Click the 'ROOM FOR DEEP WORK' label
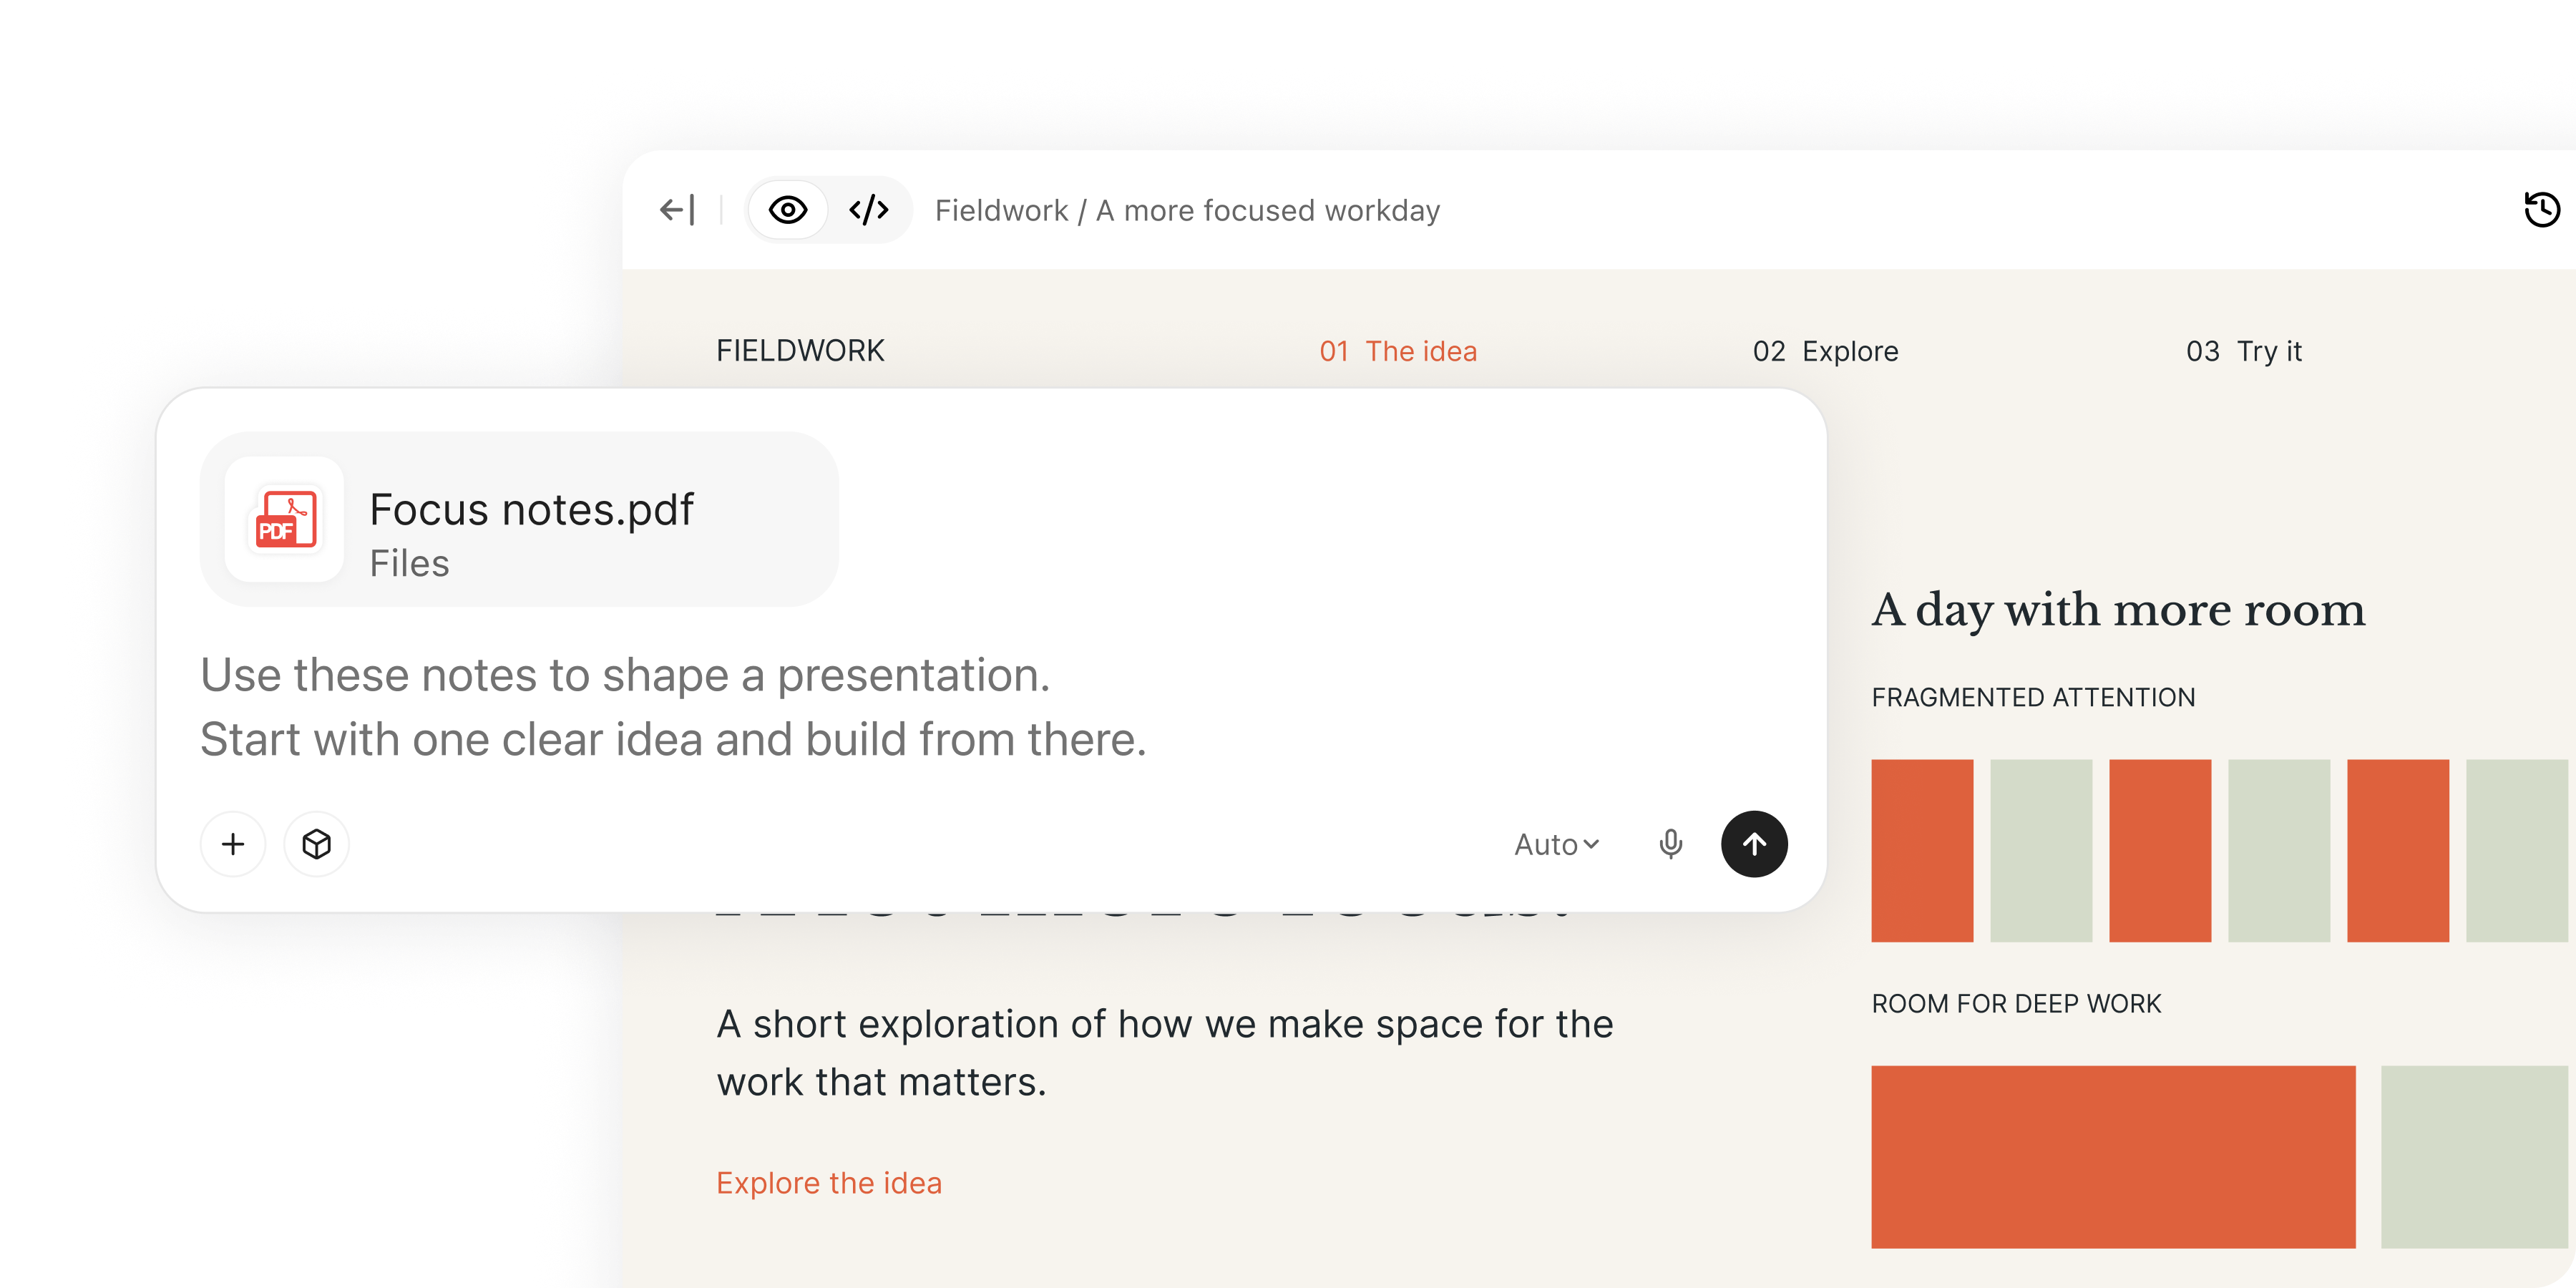This screenshot has height=1288, width=2576. point(2016,1004)
